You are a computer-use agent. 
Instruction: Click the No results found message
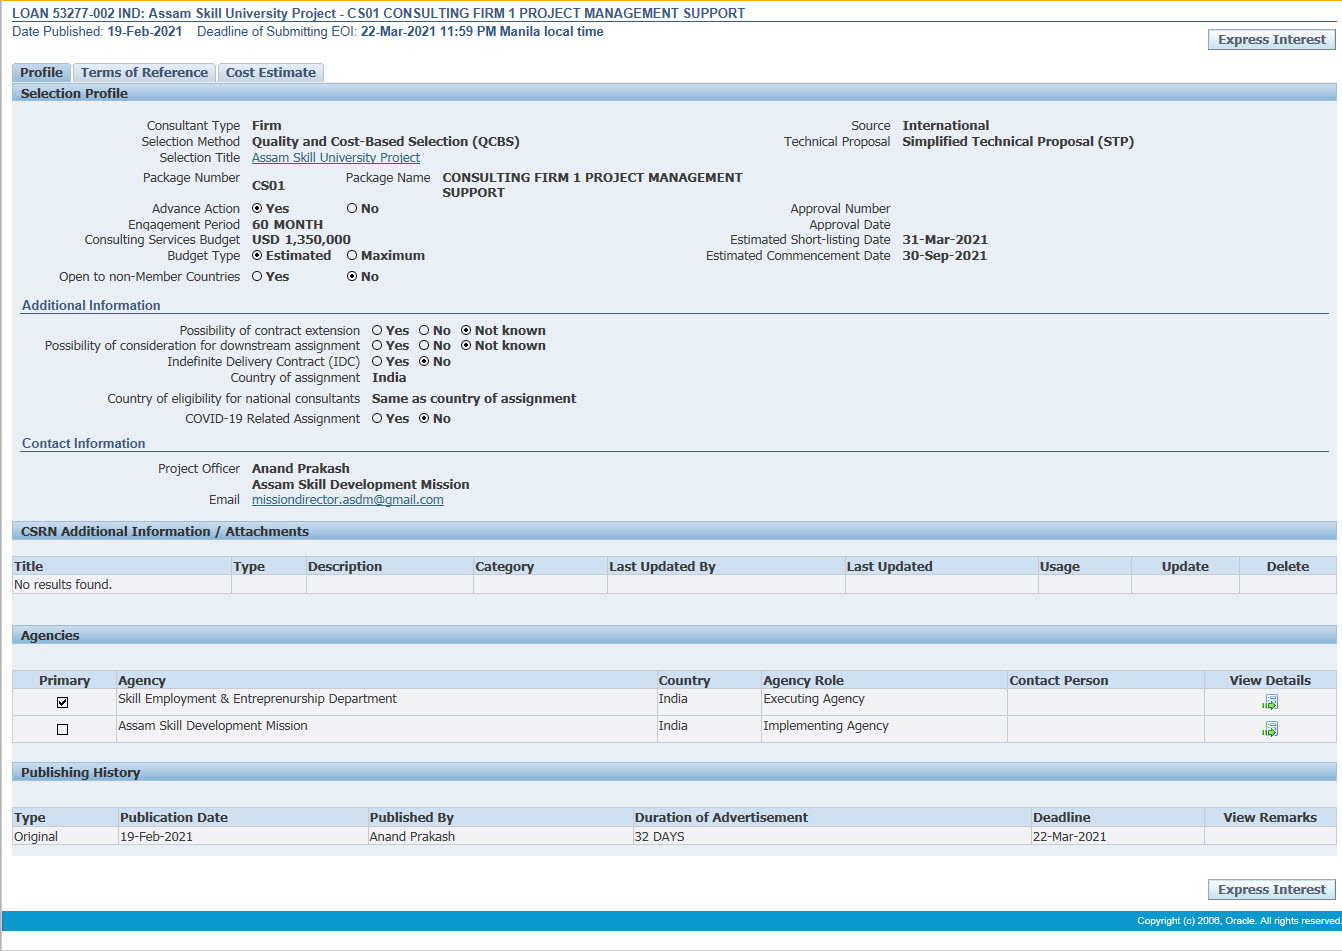pos(63,584)
